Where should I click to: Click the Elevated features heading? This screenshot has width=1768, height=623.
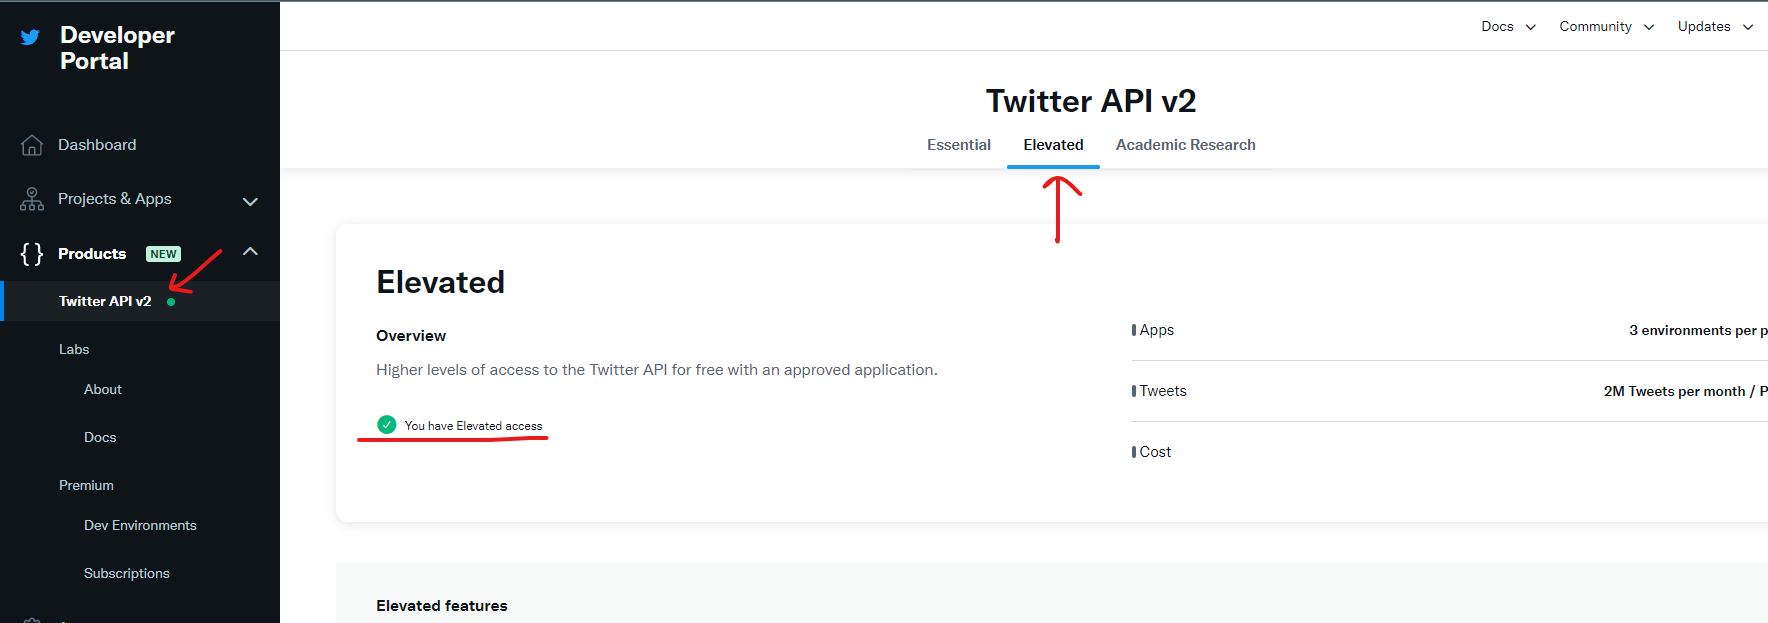(x=442, y=606)
